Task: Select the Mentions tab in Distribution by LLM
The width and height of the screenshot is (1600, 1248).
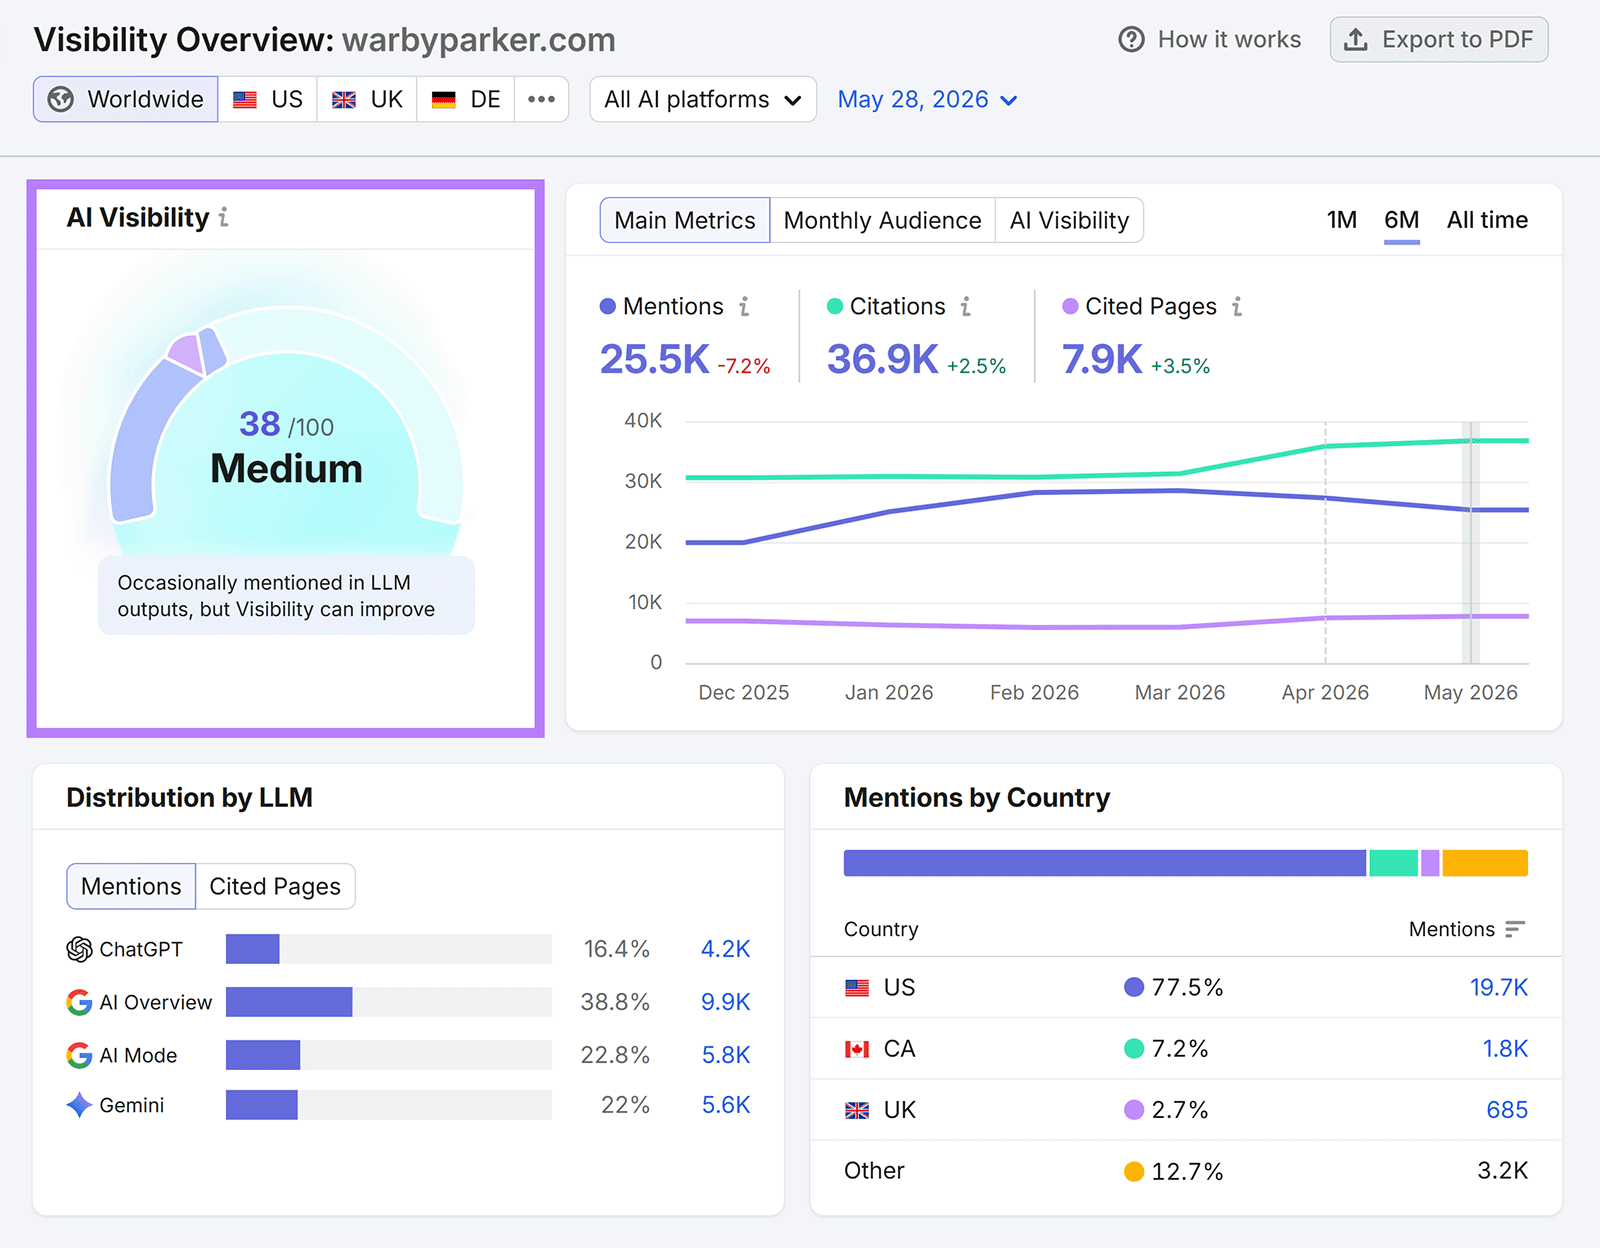Action: tap(131, 886)
